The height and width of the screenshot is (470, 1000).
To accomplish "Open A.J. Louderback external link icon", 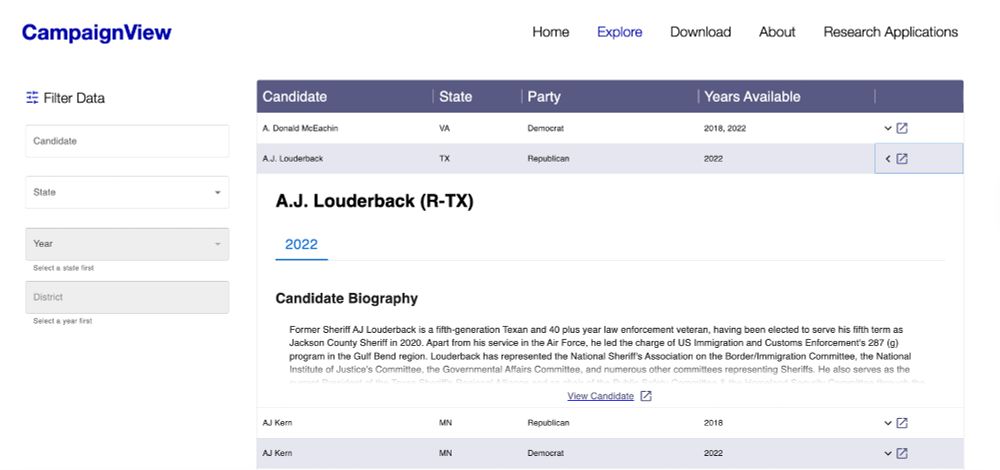I will click(902, 159).
